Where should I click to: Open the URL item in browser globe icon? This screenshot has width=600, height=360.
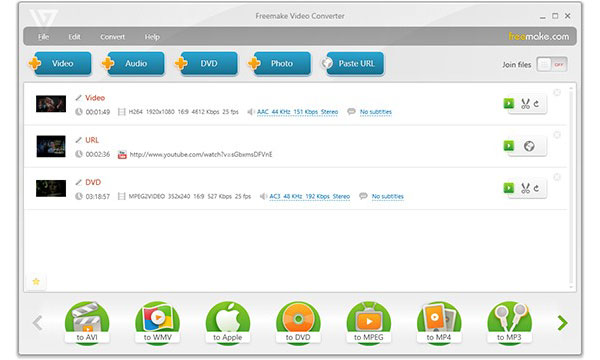(529, 146)
